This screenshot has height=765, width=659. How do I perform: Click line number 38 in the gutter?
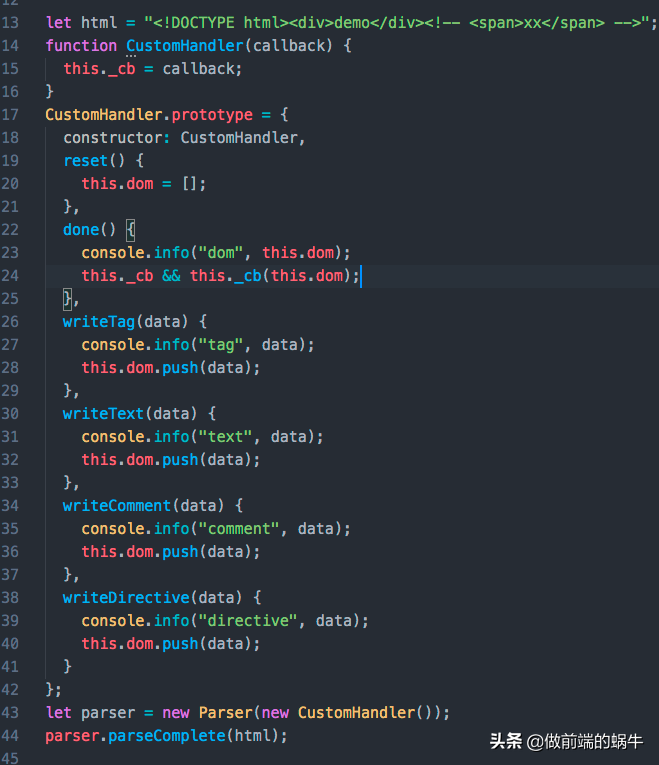(10, 598)
